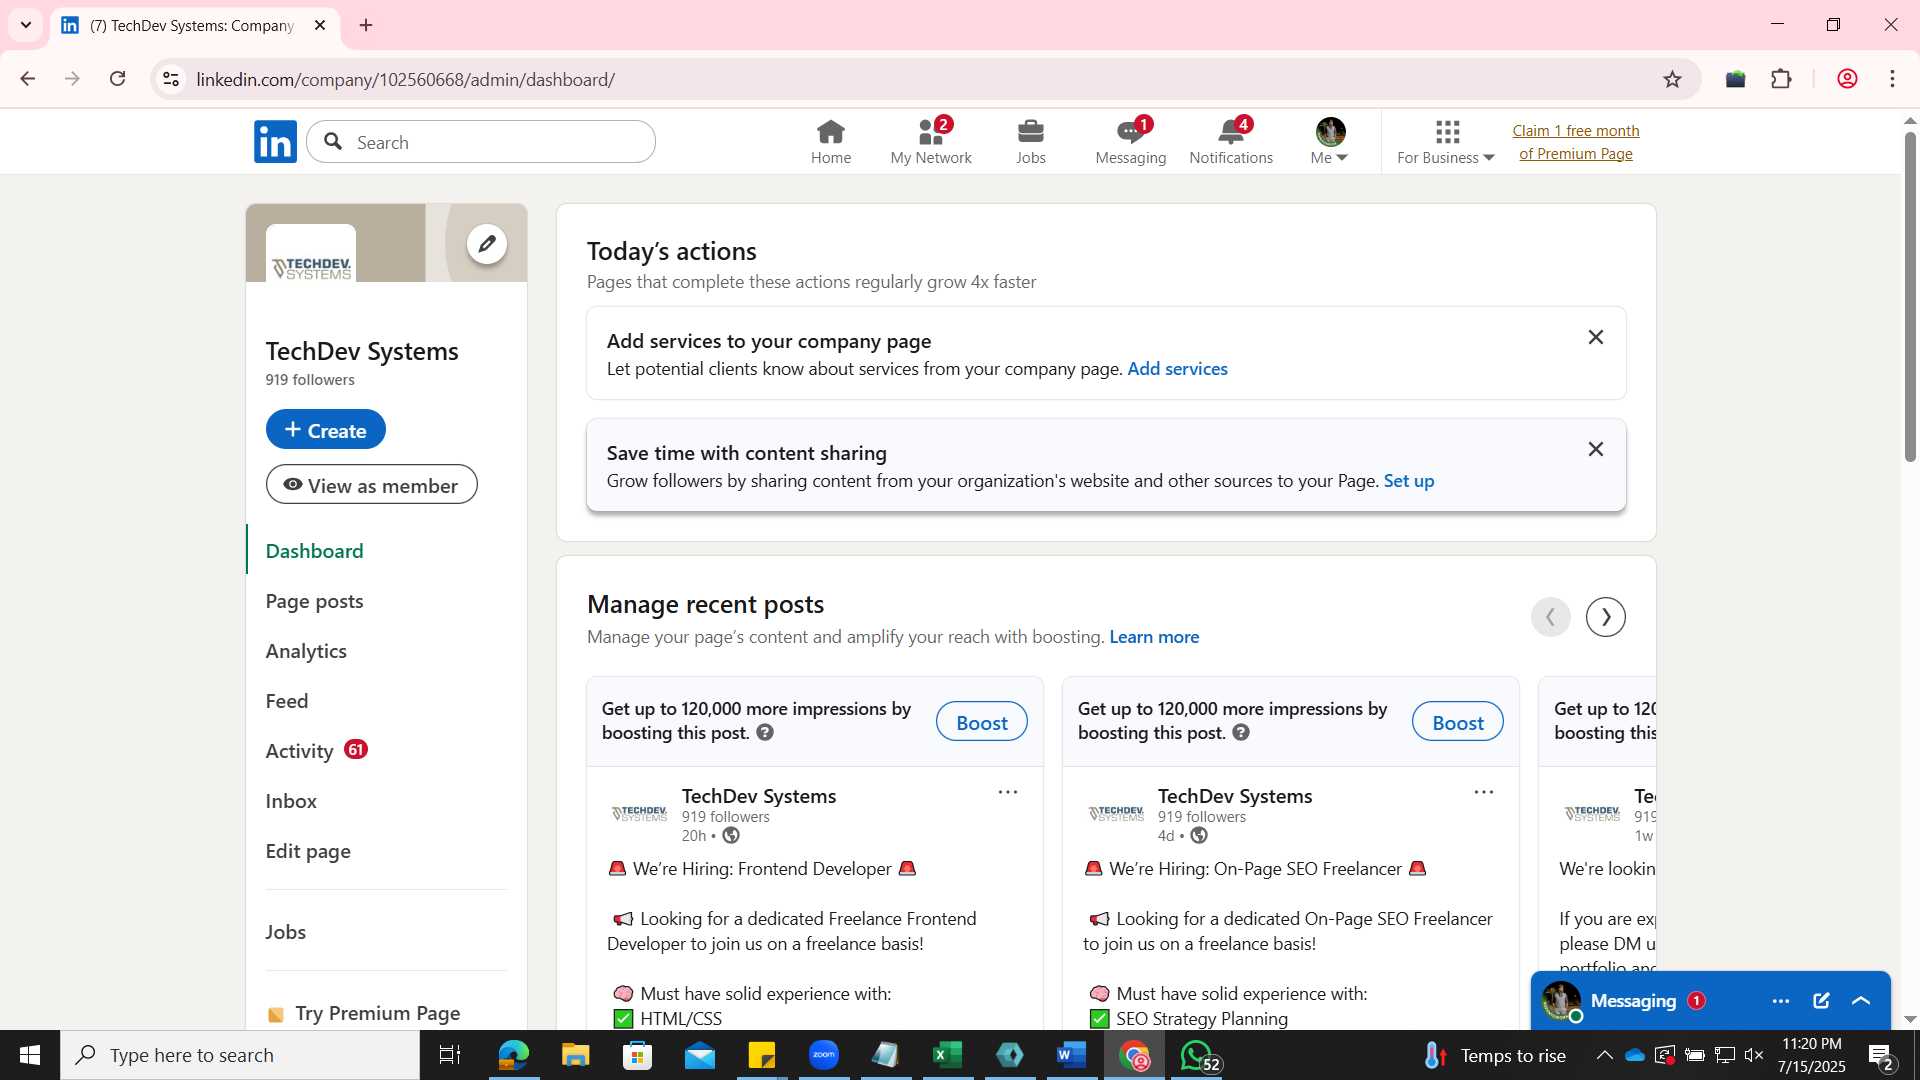Click the Create button
Image resolution: width=1920 pixels, height=1080 pixels.
(x=326, y=430)
